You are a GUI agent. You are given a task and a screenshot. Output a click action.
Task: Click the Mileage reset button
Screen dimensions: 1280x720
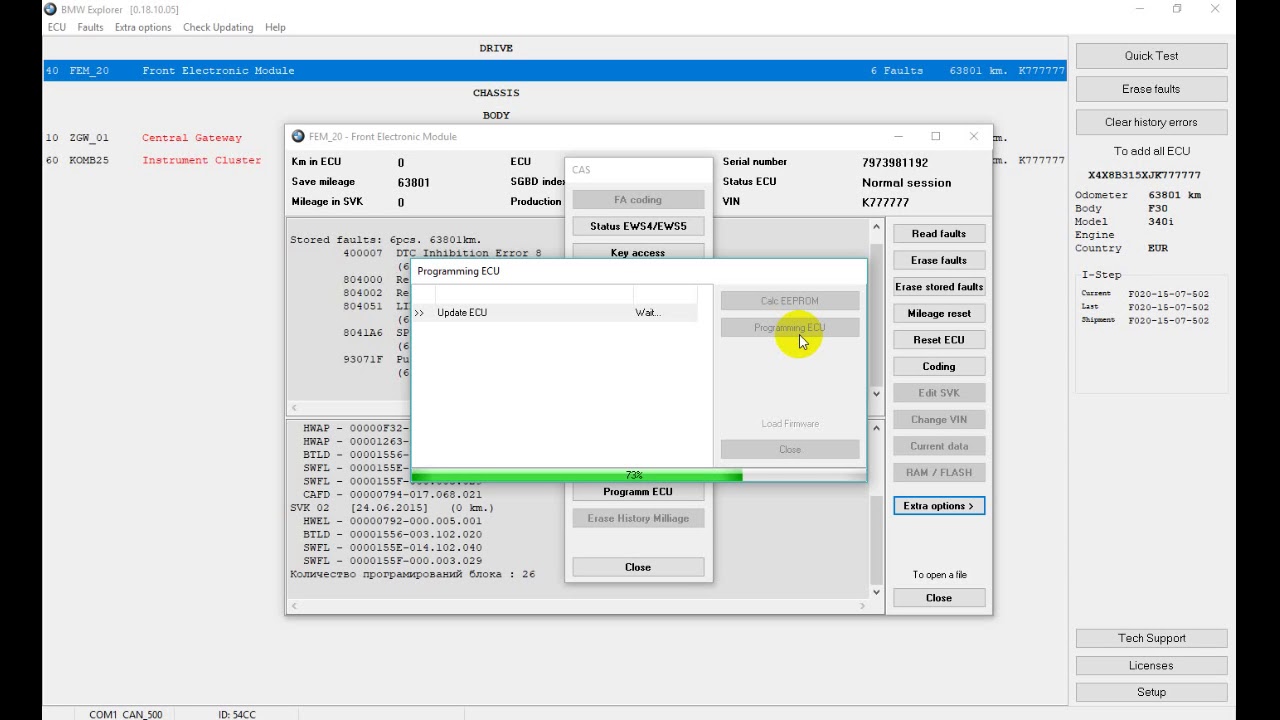click(939, 313)
